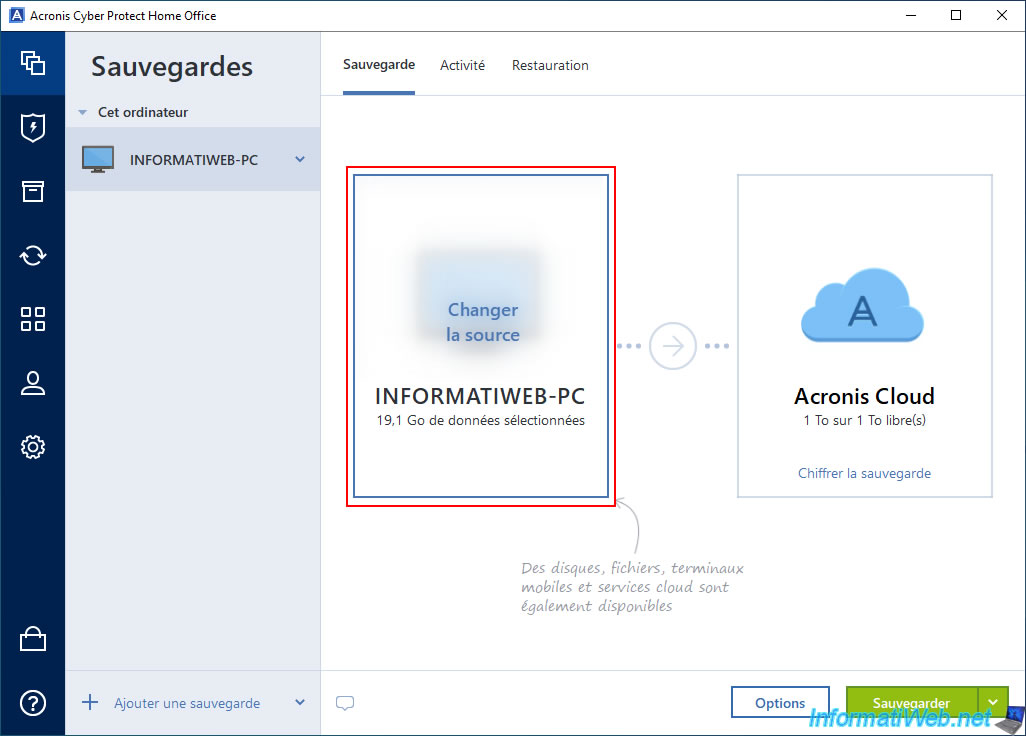
Task: Click the INFORMATIWEB-PC monitor icon in list
Action: 98,159
